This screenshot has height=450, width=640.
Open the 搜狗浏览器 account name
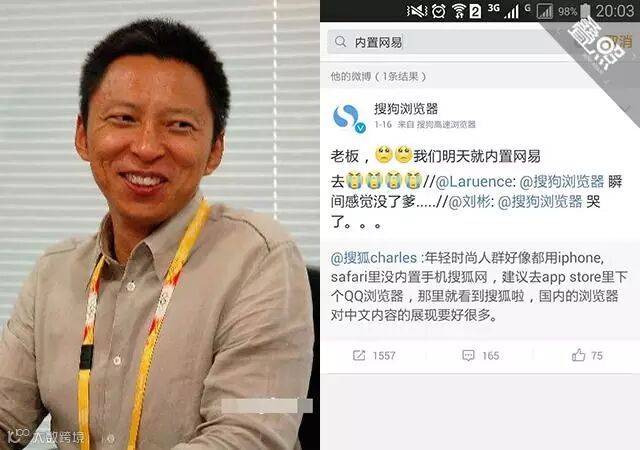pyautogui.click(x=406, y=109)
